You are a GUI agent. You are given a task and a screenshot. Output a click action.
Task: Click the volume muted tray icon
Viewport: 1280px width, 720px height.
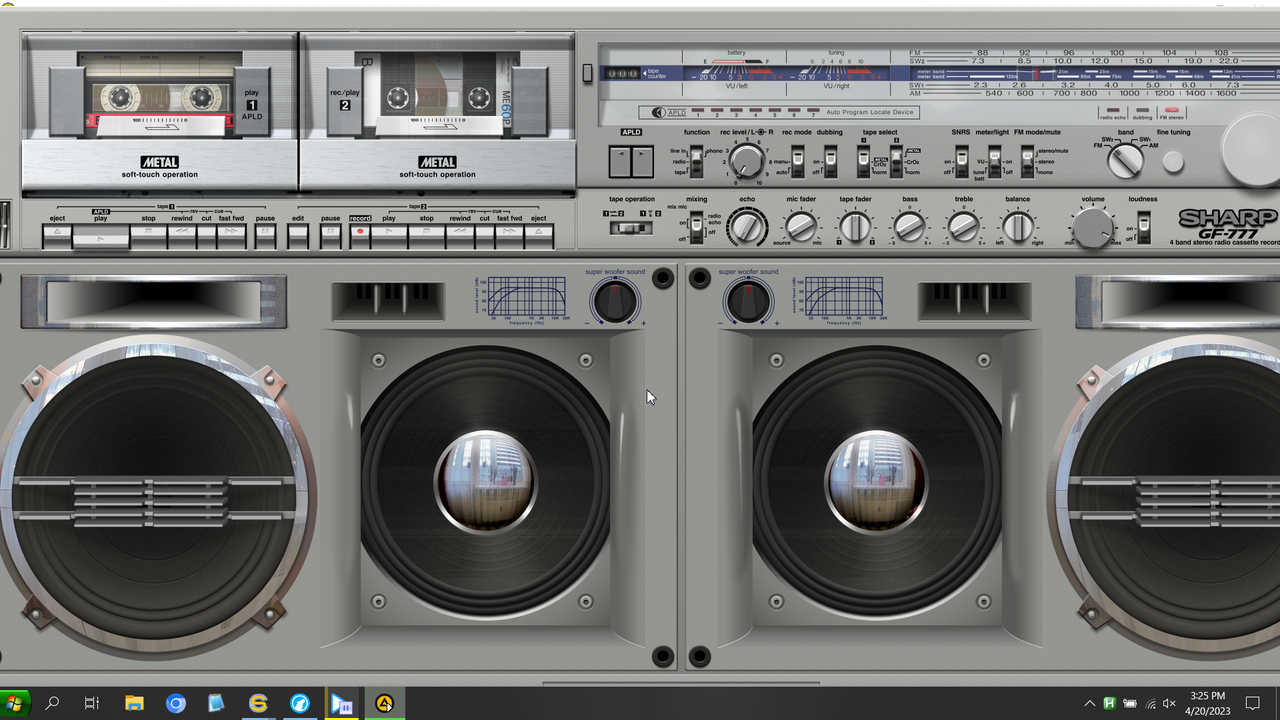[1169, 704]
